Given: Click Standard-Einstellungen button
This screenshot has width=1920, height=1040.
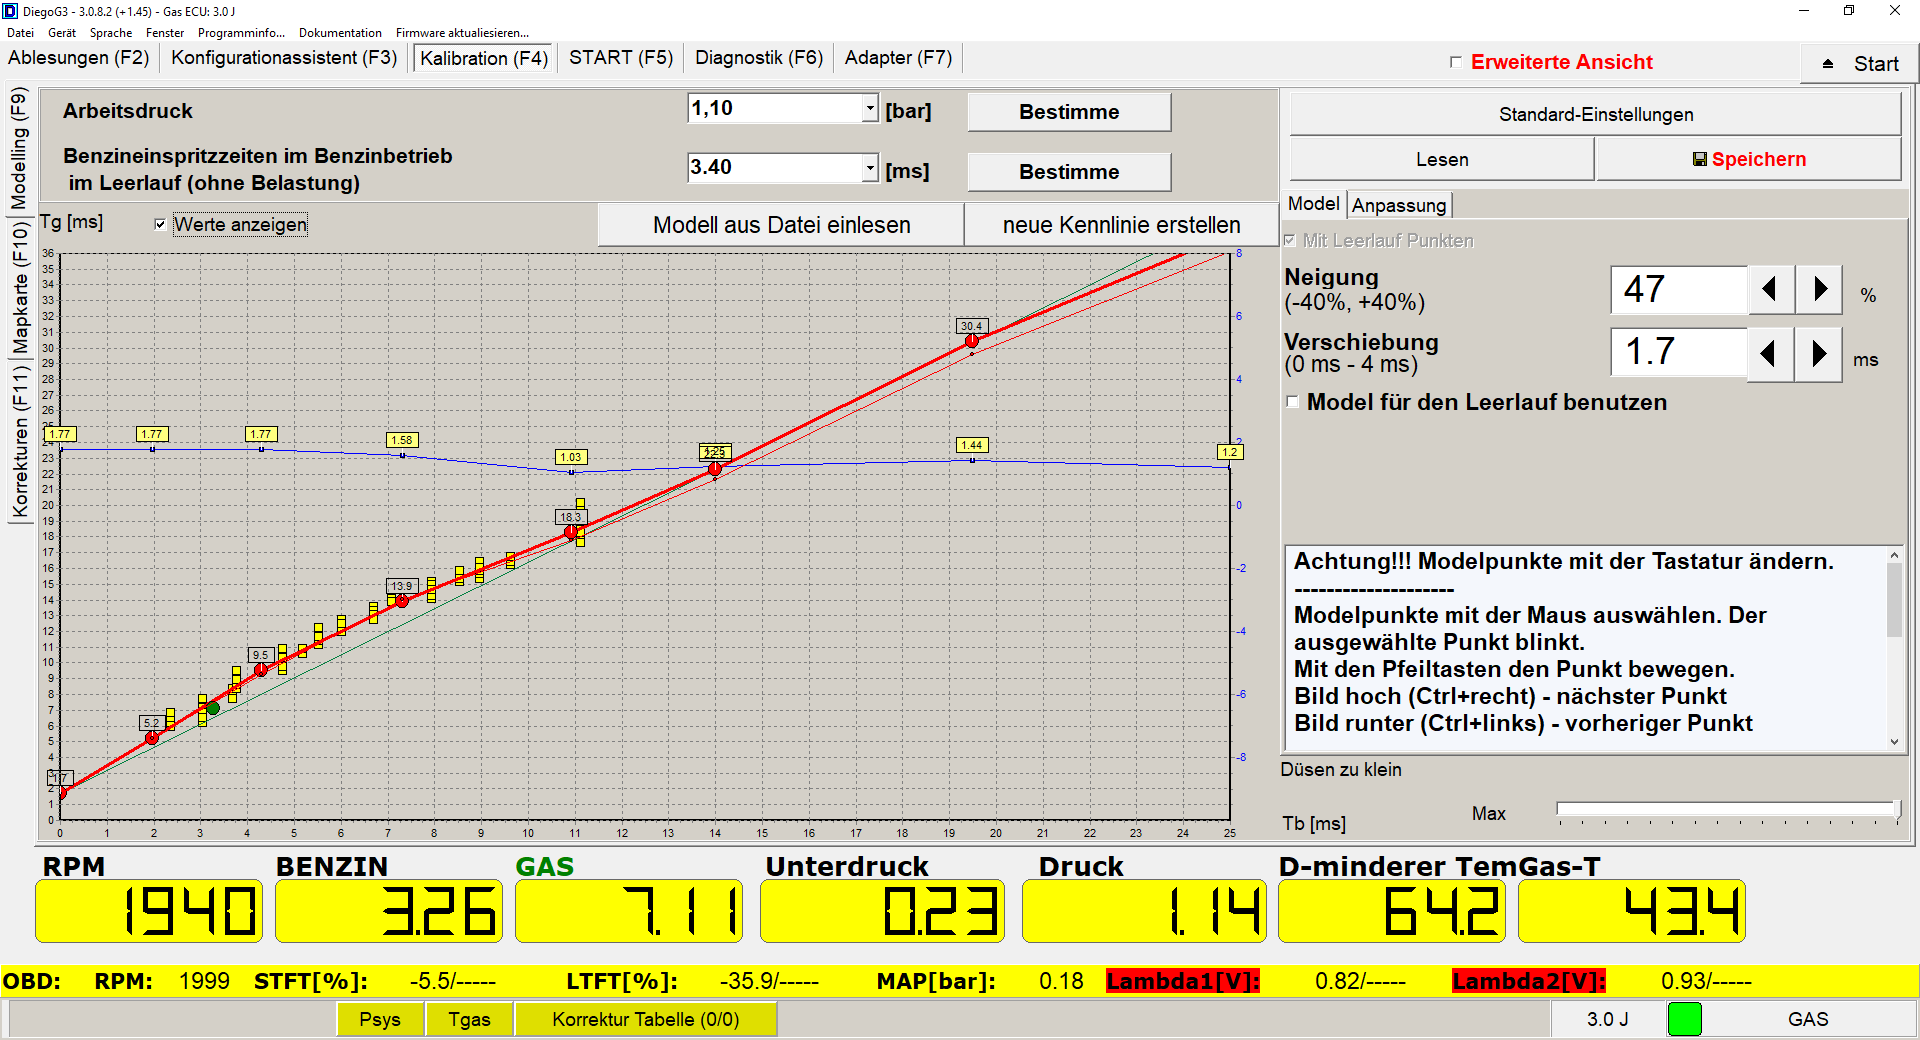Looking at the screenshot, I should coord(1595,114).
